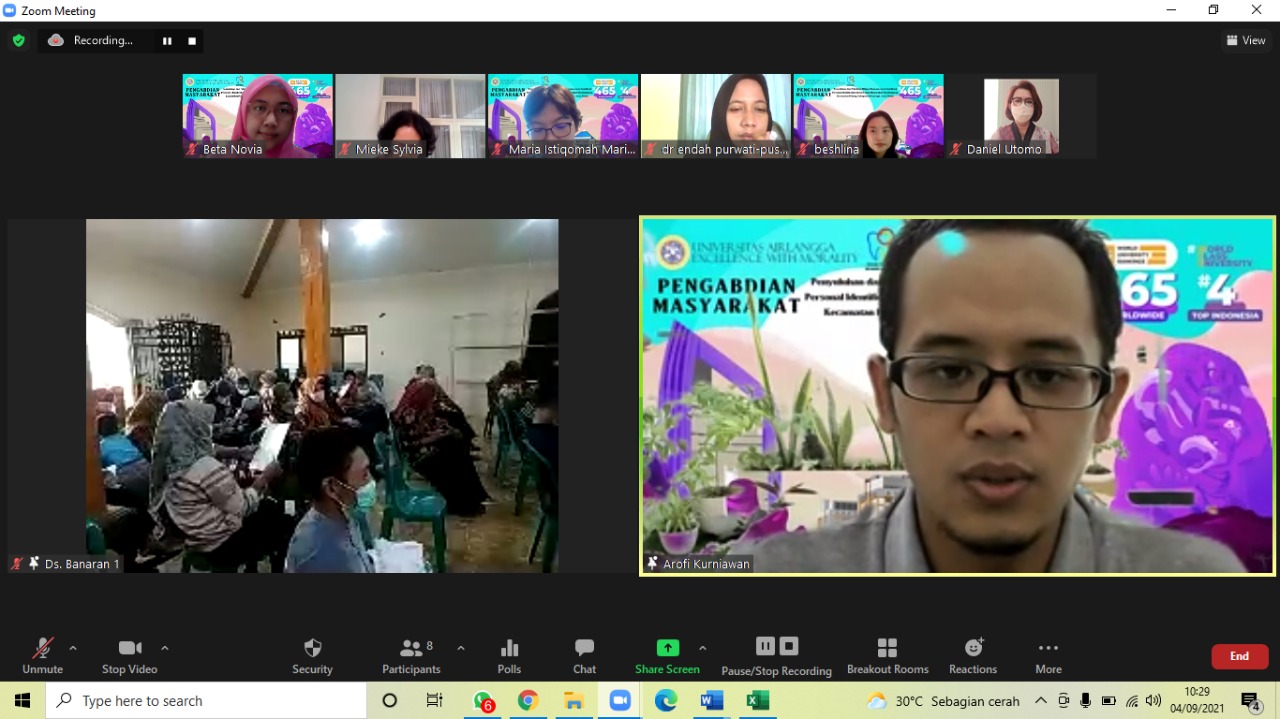Open the Reactions menu

pyautogui.click(x=973, y=648)
